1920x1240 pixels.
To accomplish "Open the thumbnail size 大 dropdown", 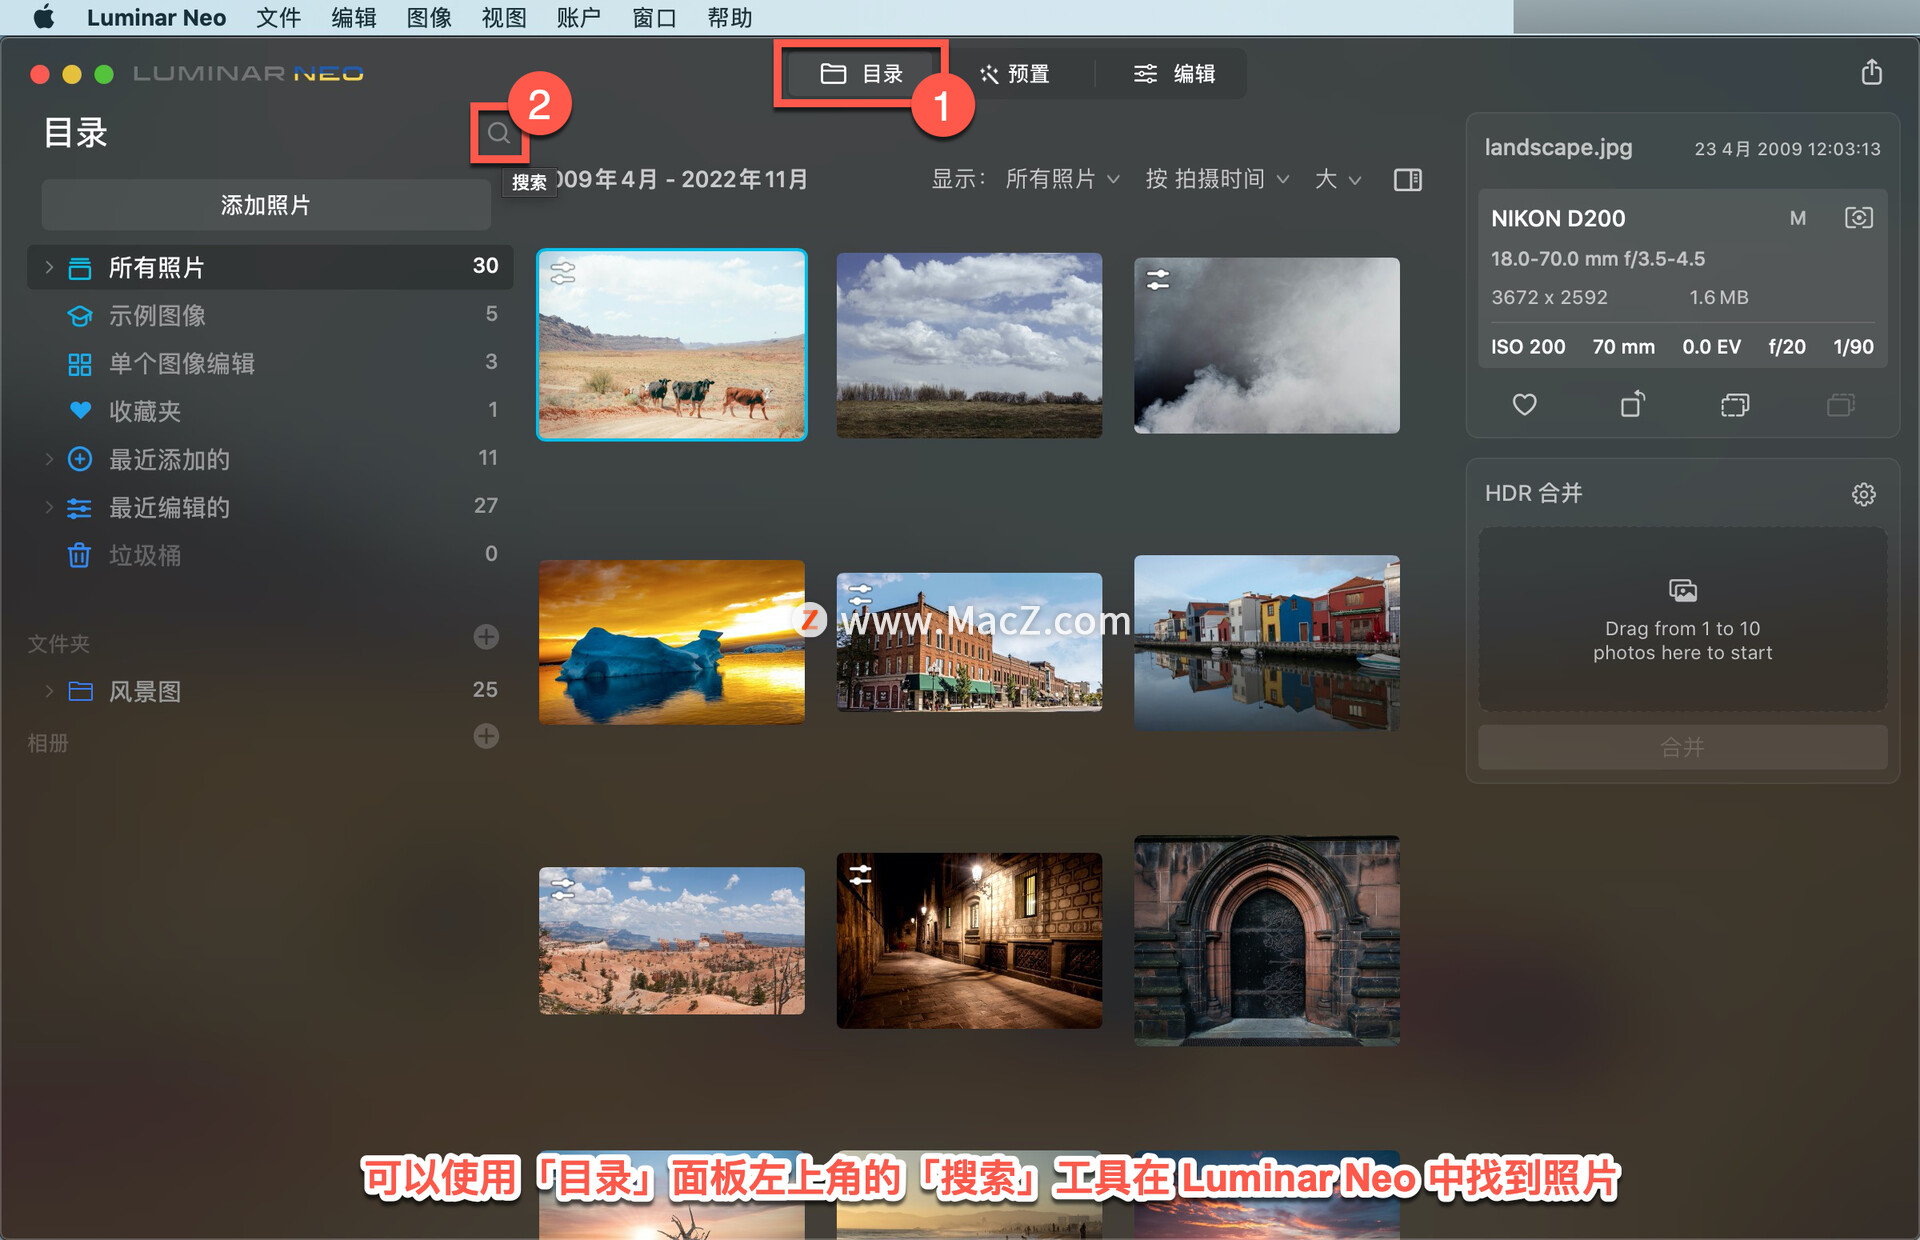I will [x=1338, y=179].
